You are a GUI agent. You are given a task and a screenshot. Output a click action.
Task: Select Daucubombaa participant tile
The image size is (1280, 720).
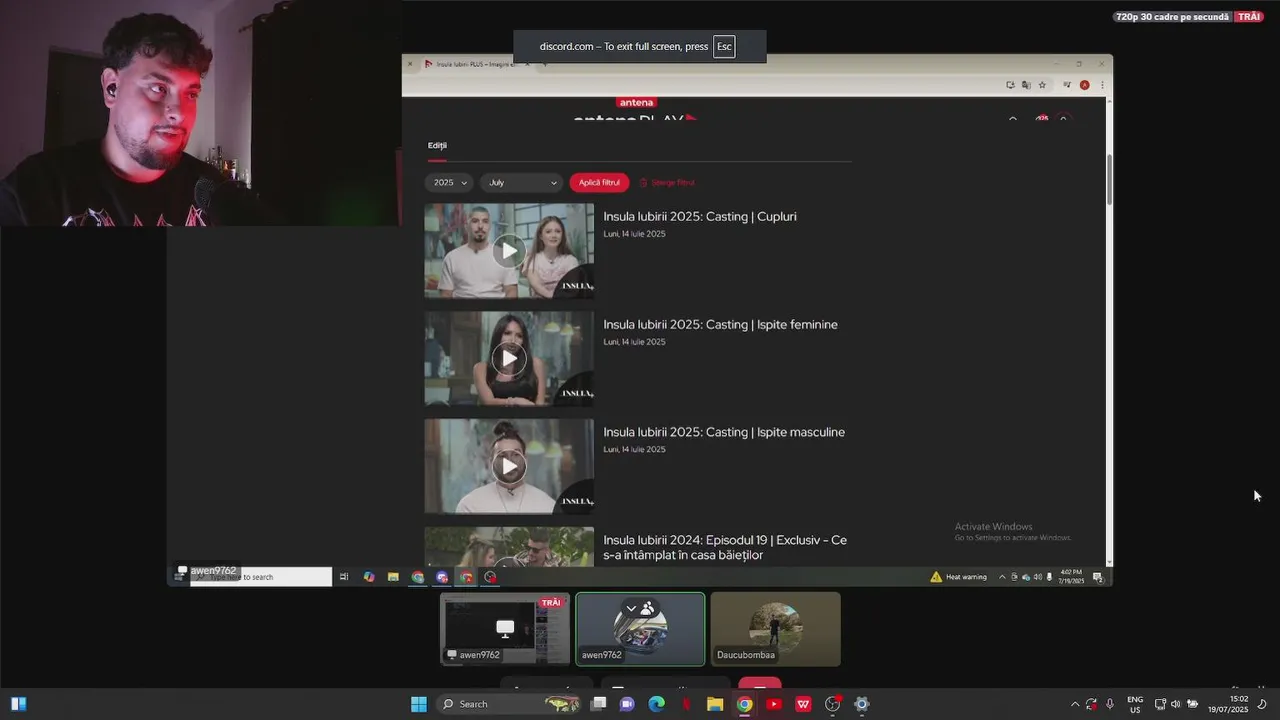tap(775, 629)
